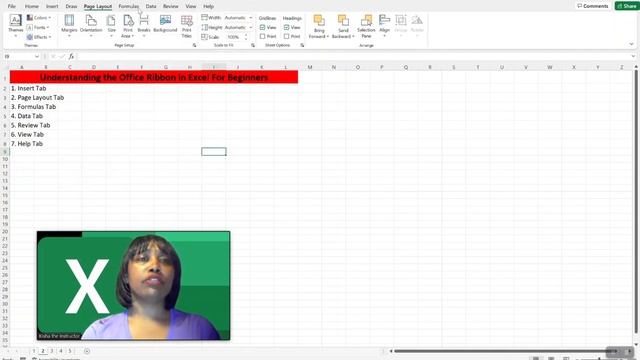Select row 20 header
This screenshot has height=360, width=640.
5,231
